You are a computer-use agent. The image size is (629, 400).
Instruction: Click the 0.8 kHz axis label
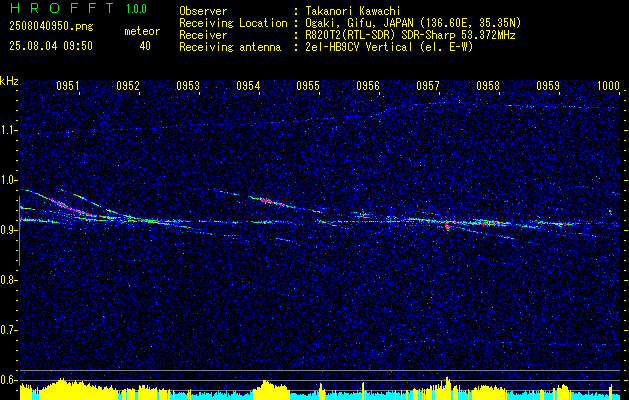click(x=8, y=280)
